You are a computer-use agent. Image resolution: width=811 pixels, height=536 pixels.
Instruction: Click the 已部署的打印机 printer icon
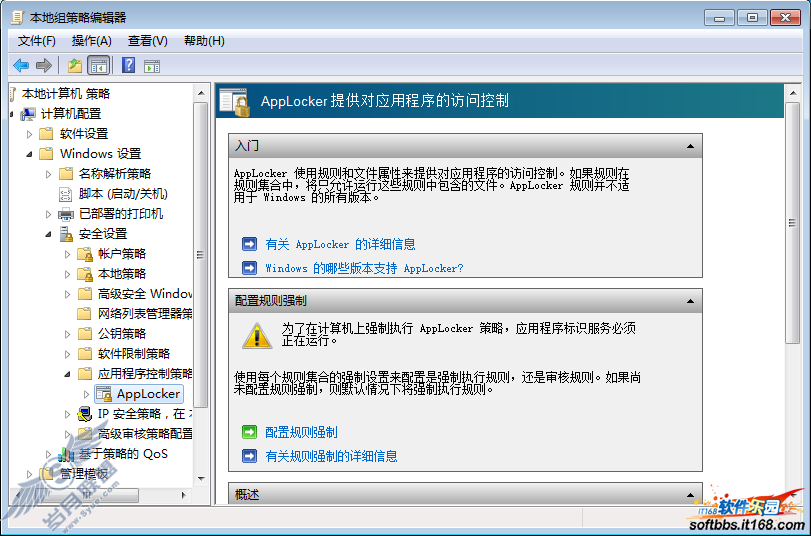66,214
